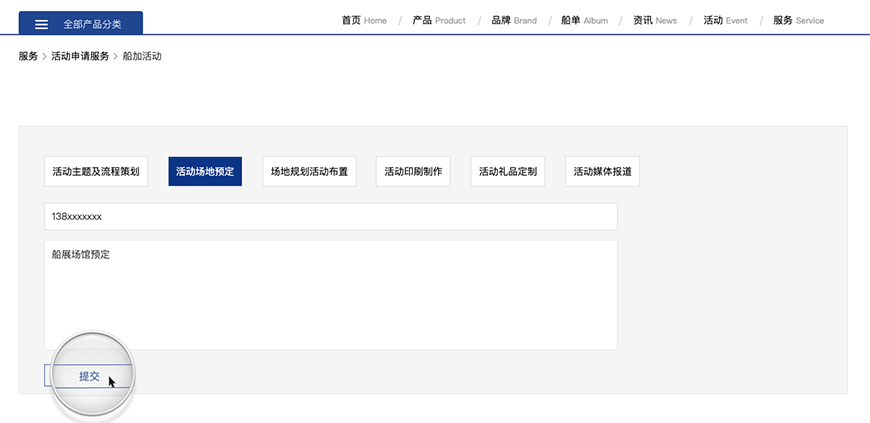Select 活动主题及流程策划 option
This screenshot has width=870, height=423.
tap(96, 171)
